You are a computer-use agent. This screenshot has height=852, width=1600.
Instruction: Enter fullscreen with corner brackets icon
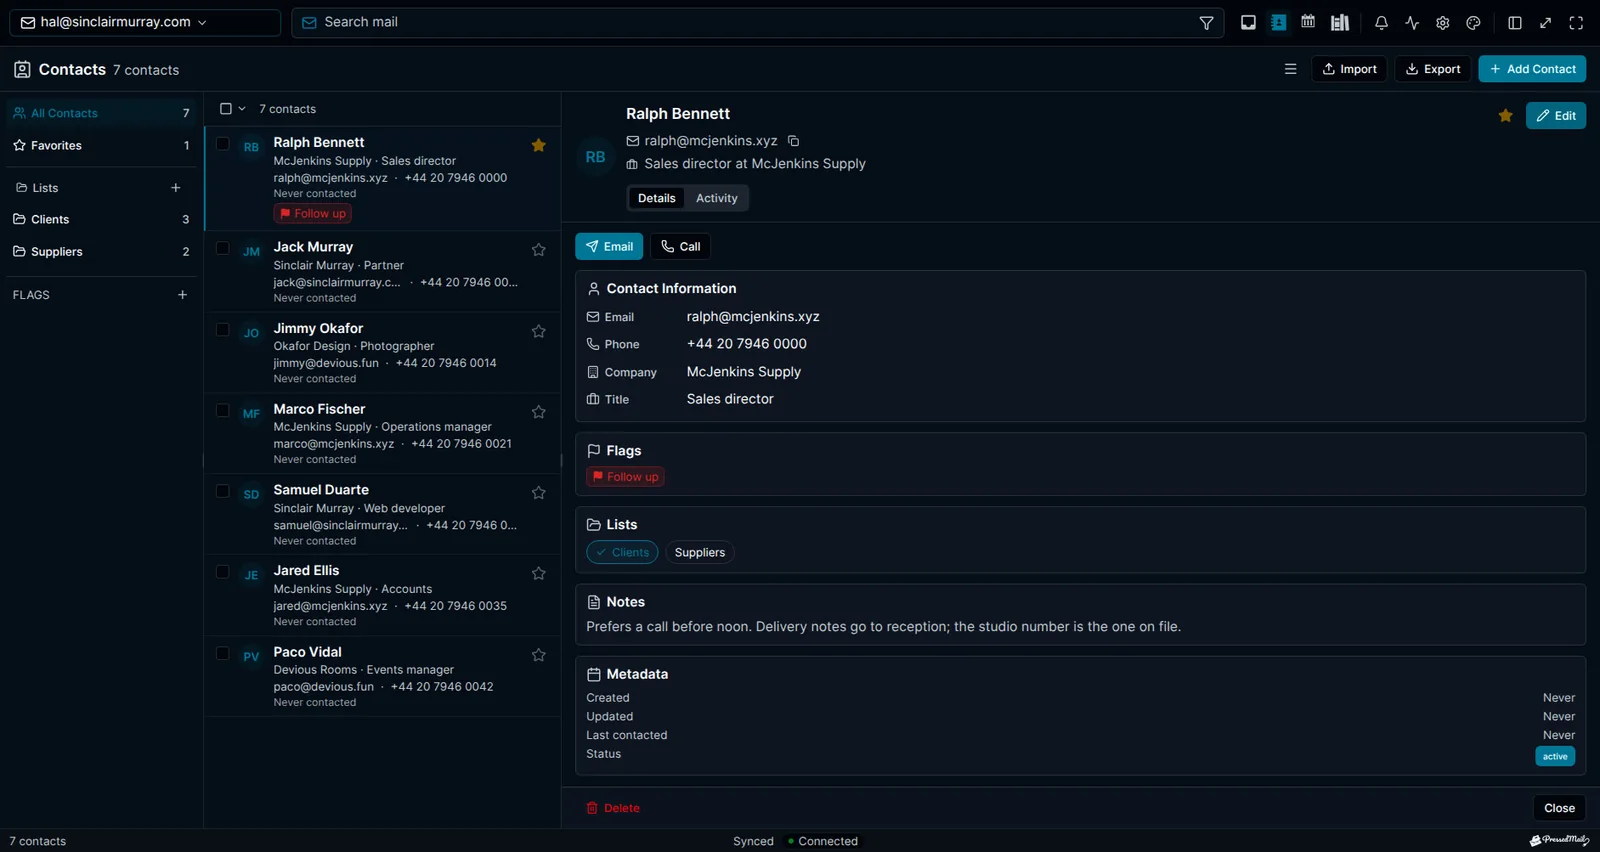coord(1576,22)
